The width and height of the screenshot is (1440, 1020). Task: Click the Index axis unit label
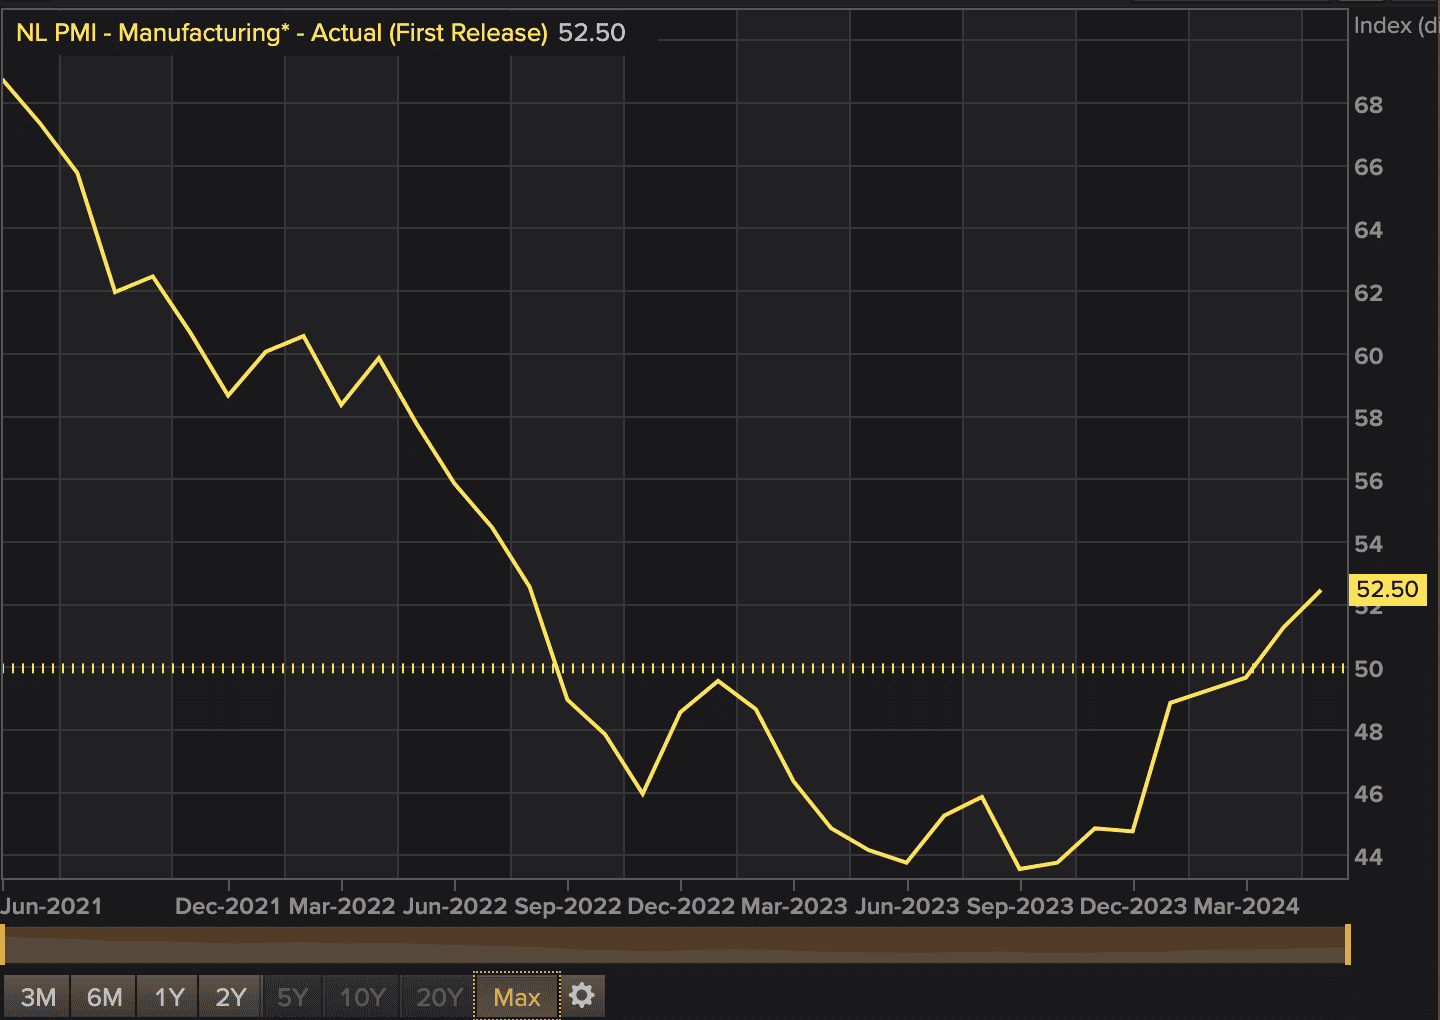[1396, 26]
